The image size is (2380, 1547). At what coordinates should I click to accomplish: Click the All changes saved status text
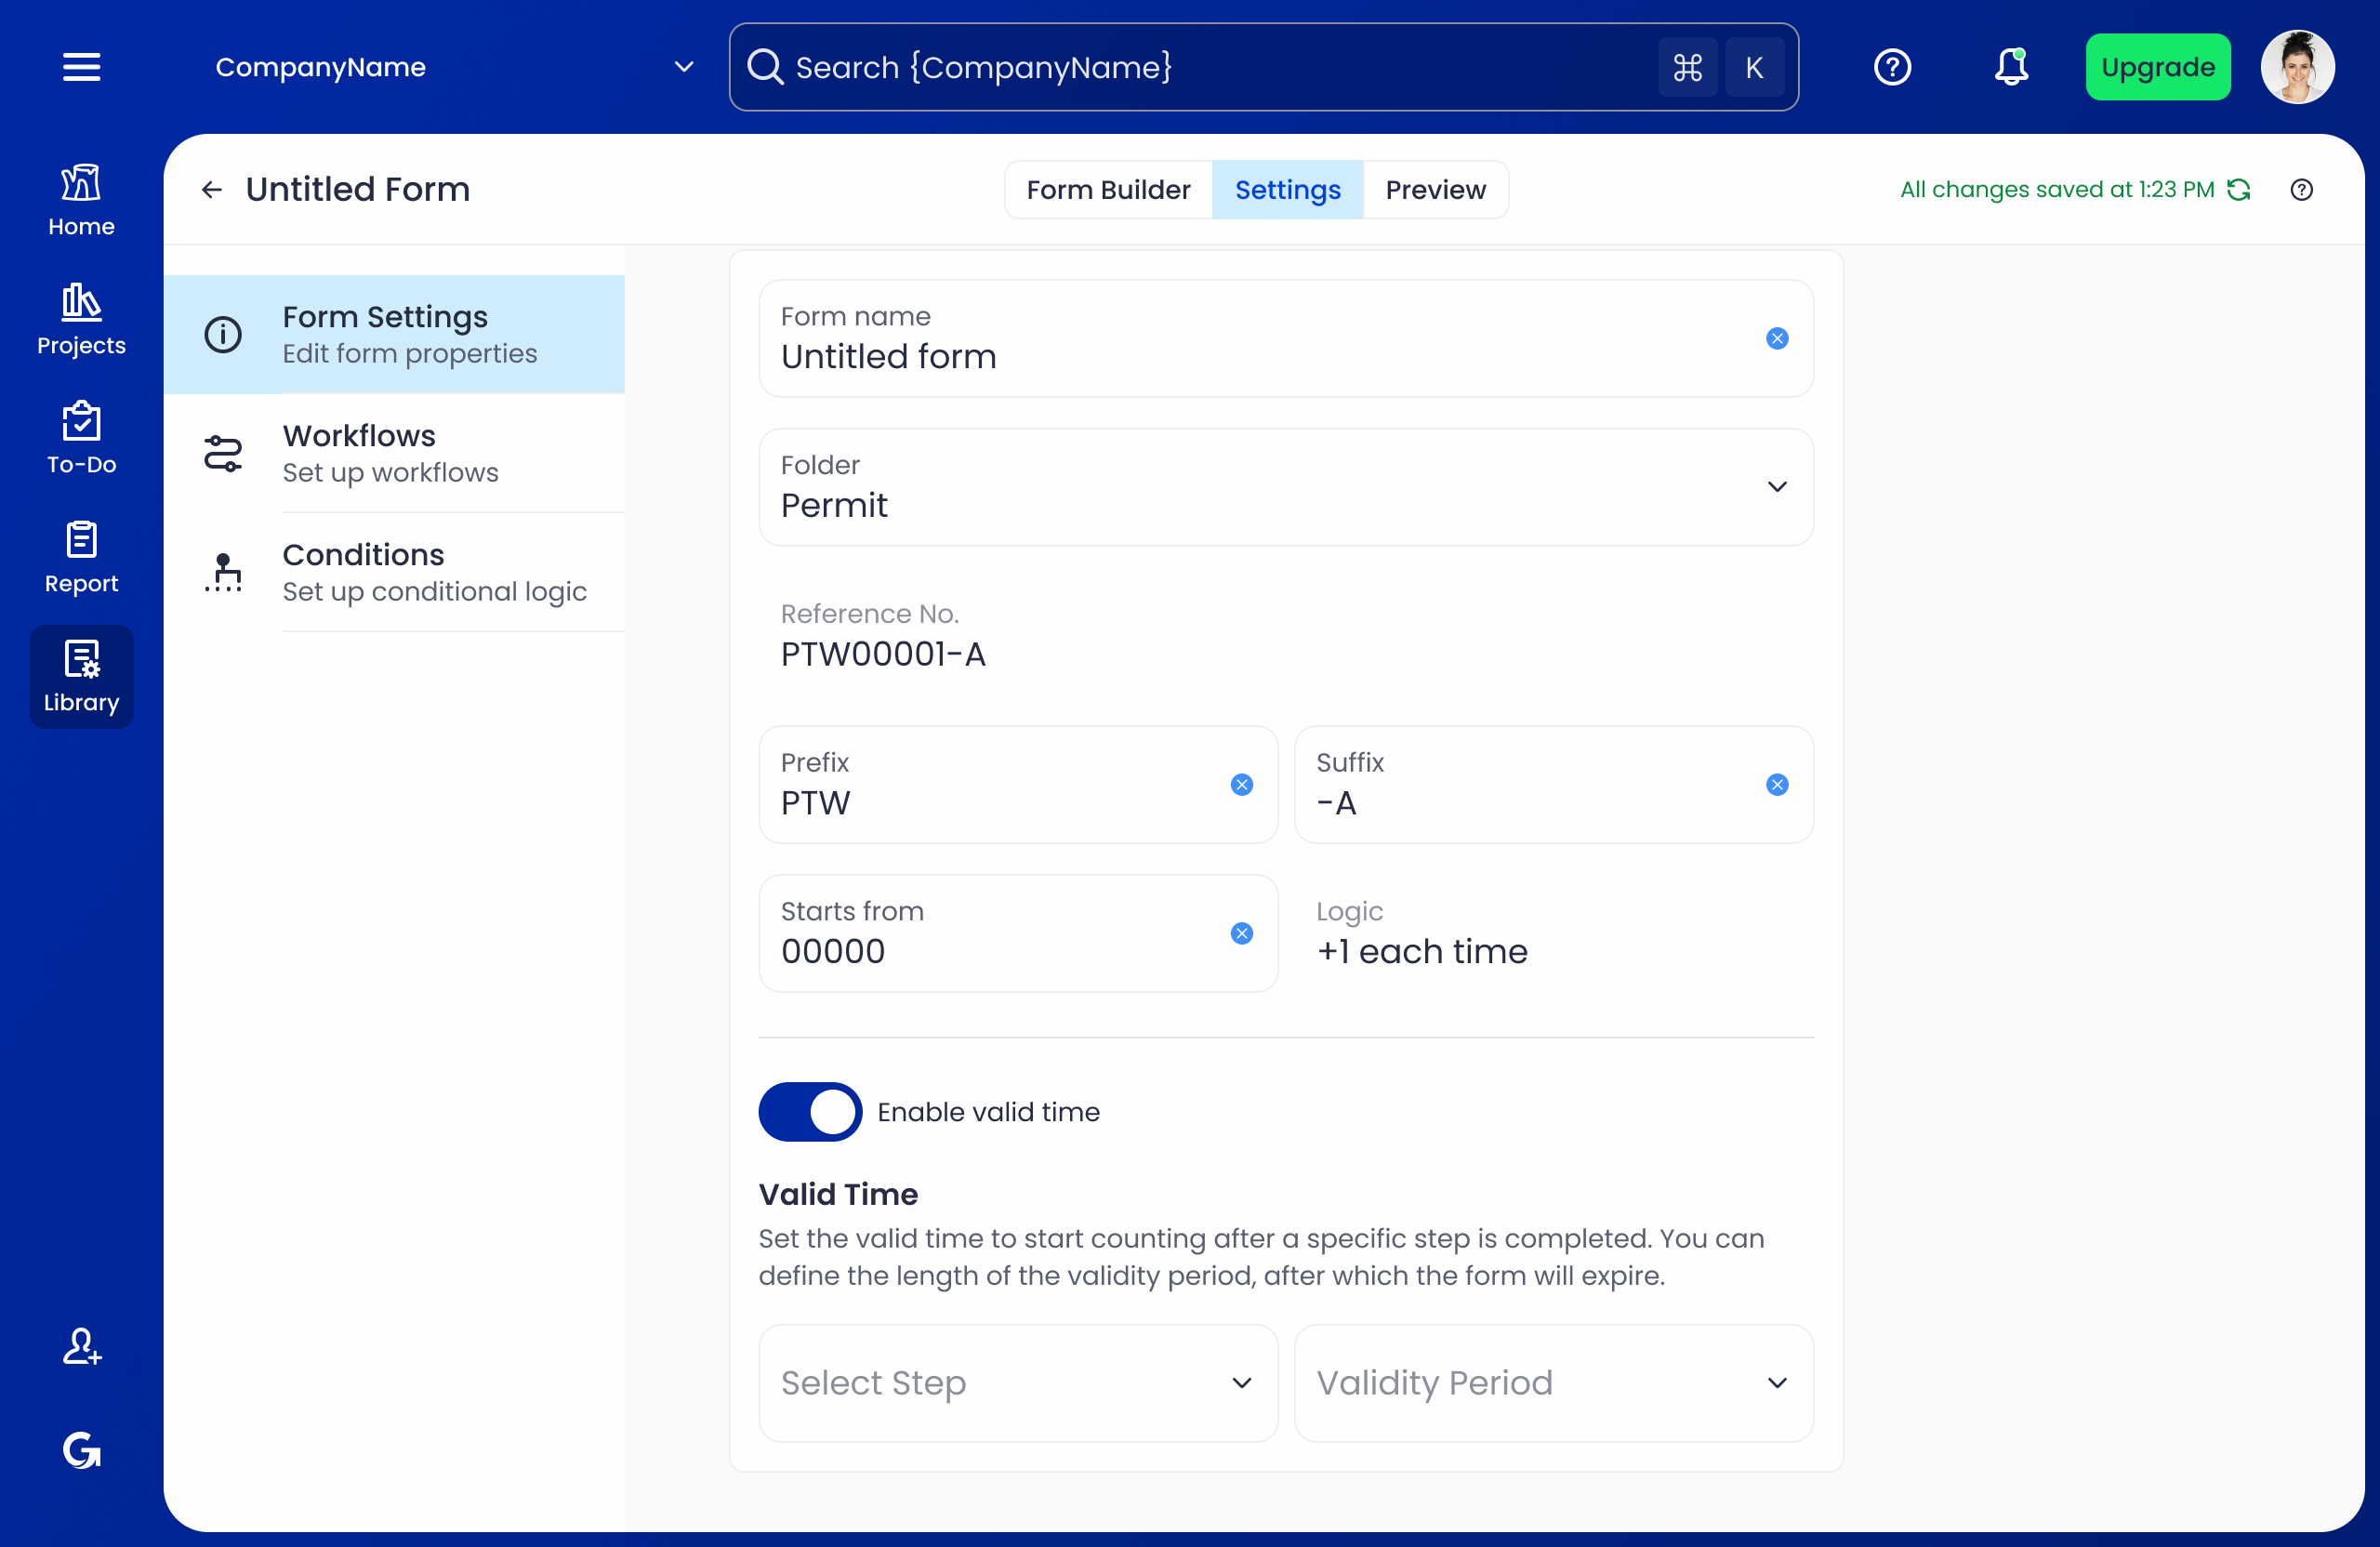point(2057,189)
